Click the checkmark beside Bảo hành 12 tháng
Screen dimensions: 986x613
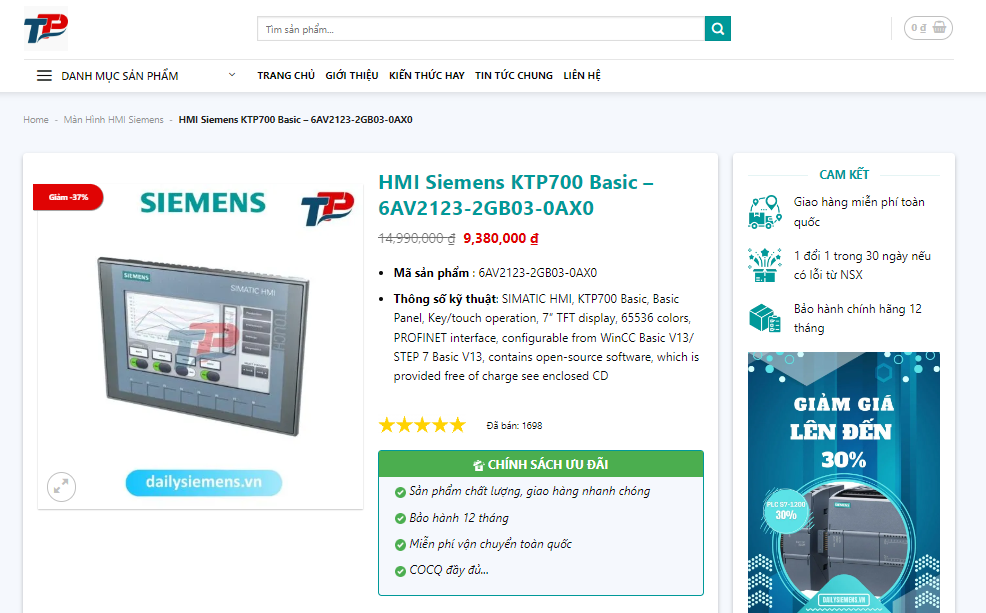(400, 519)
